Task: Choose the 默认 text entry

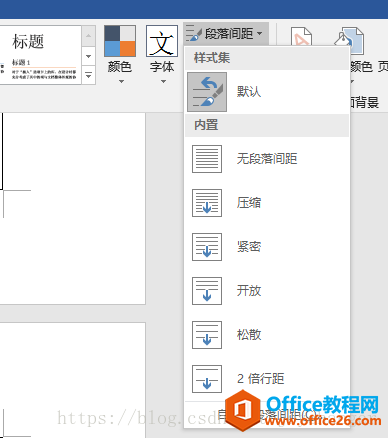Action: (249, 92)
